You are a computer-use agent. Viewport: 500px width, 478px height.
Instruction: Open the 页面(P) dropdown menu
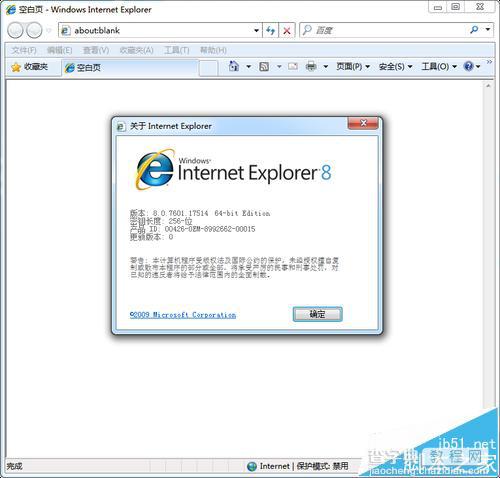point(353,67)
